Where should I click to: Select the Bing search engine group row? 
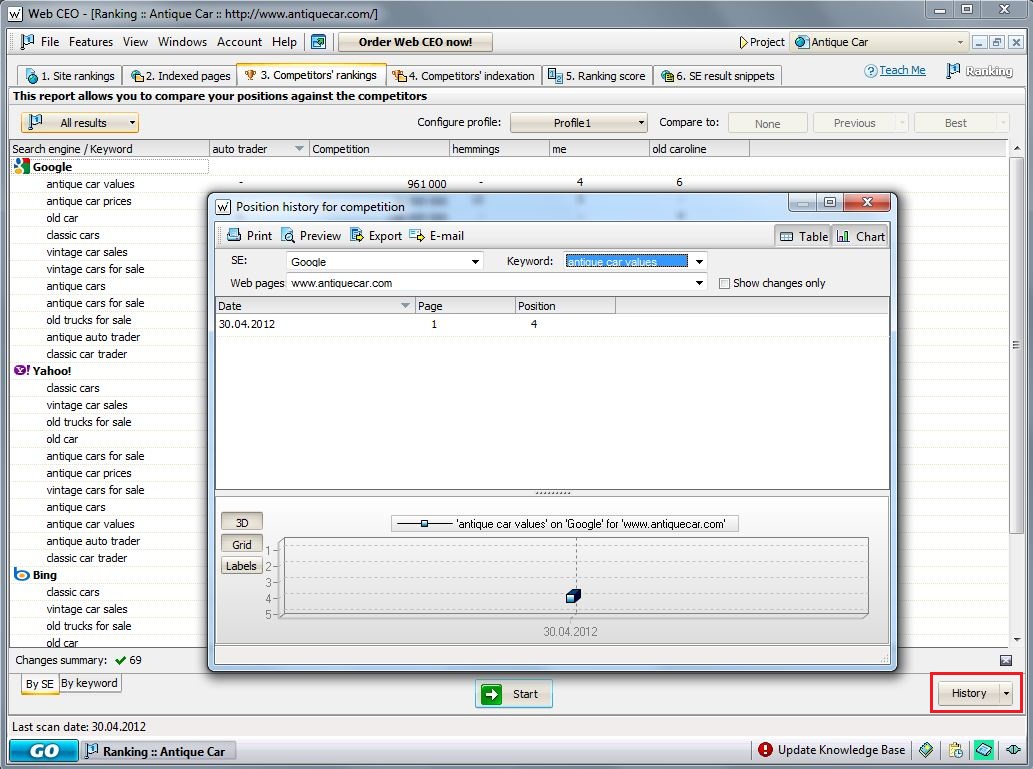pos(109,575)
